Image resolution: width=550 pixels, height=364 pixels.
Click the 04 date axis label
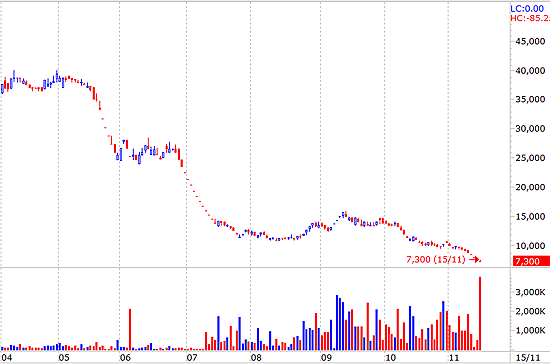pyautogui.click(x=6, y=358)
